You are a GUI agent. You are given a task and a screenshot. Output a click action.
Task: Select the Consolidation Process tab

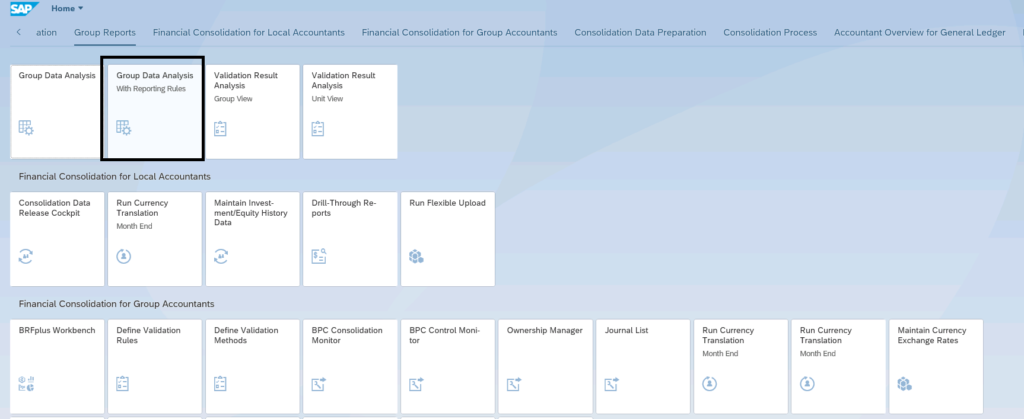coord(770,33)
